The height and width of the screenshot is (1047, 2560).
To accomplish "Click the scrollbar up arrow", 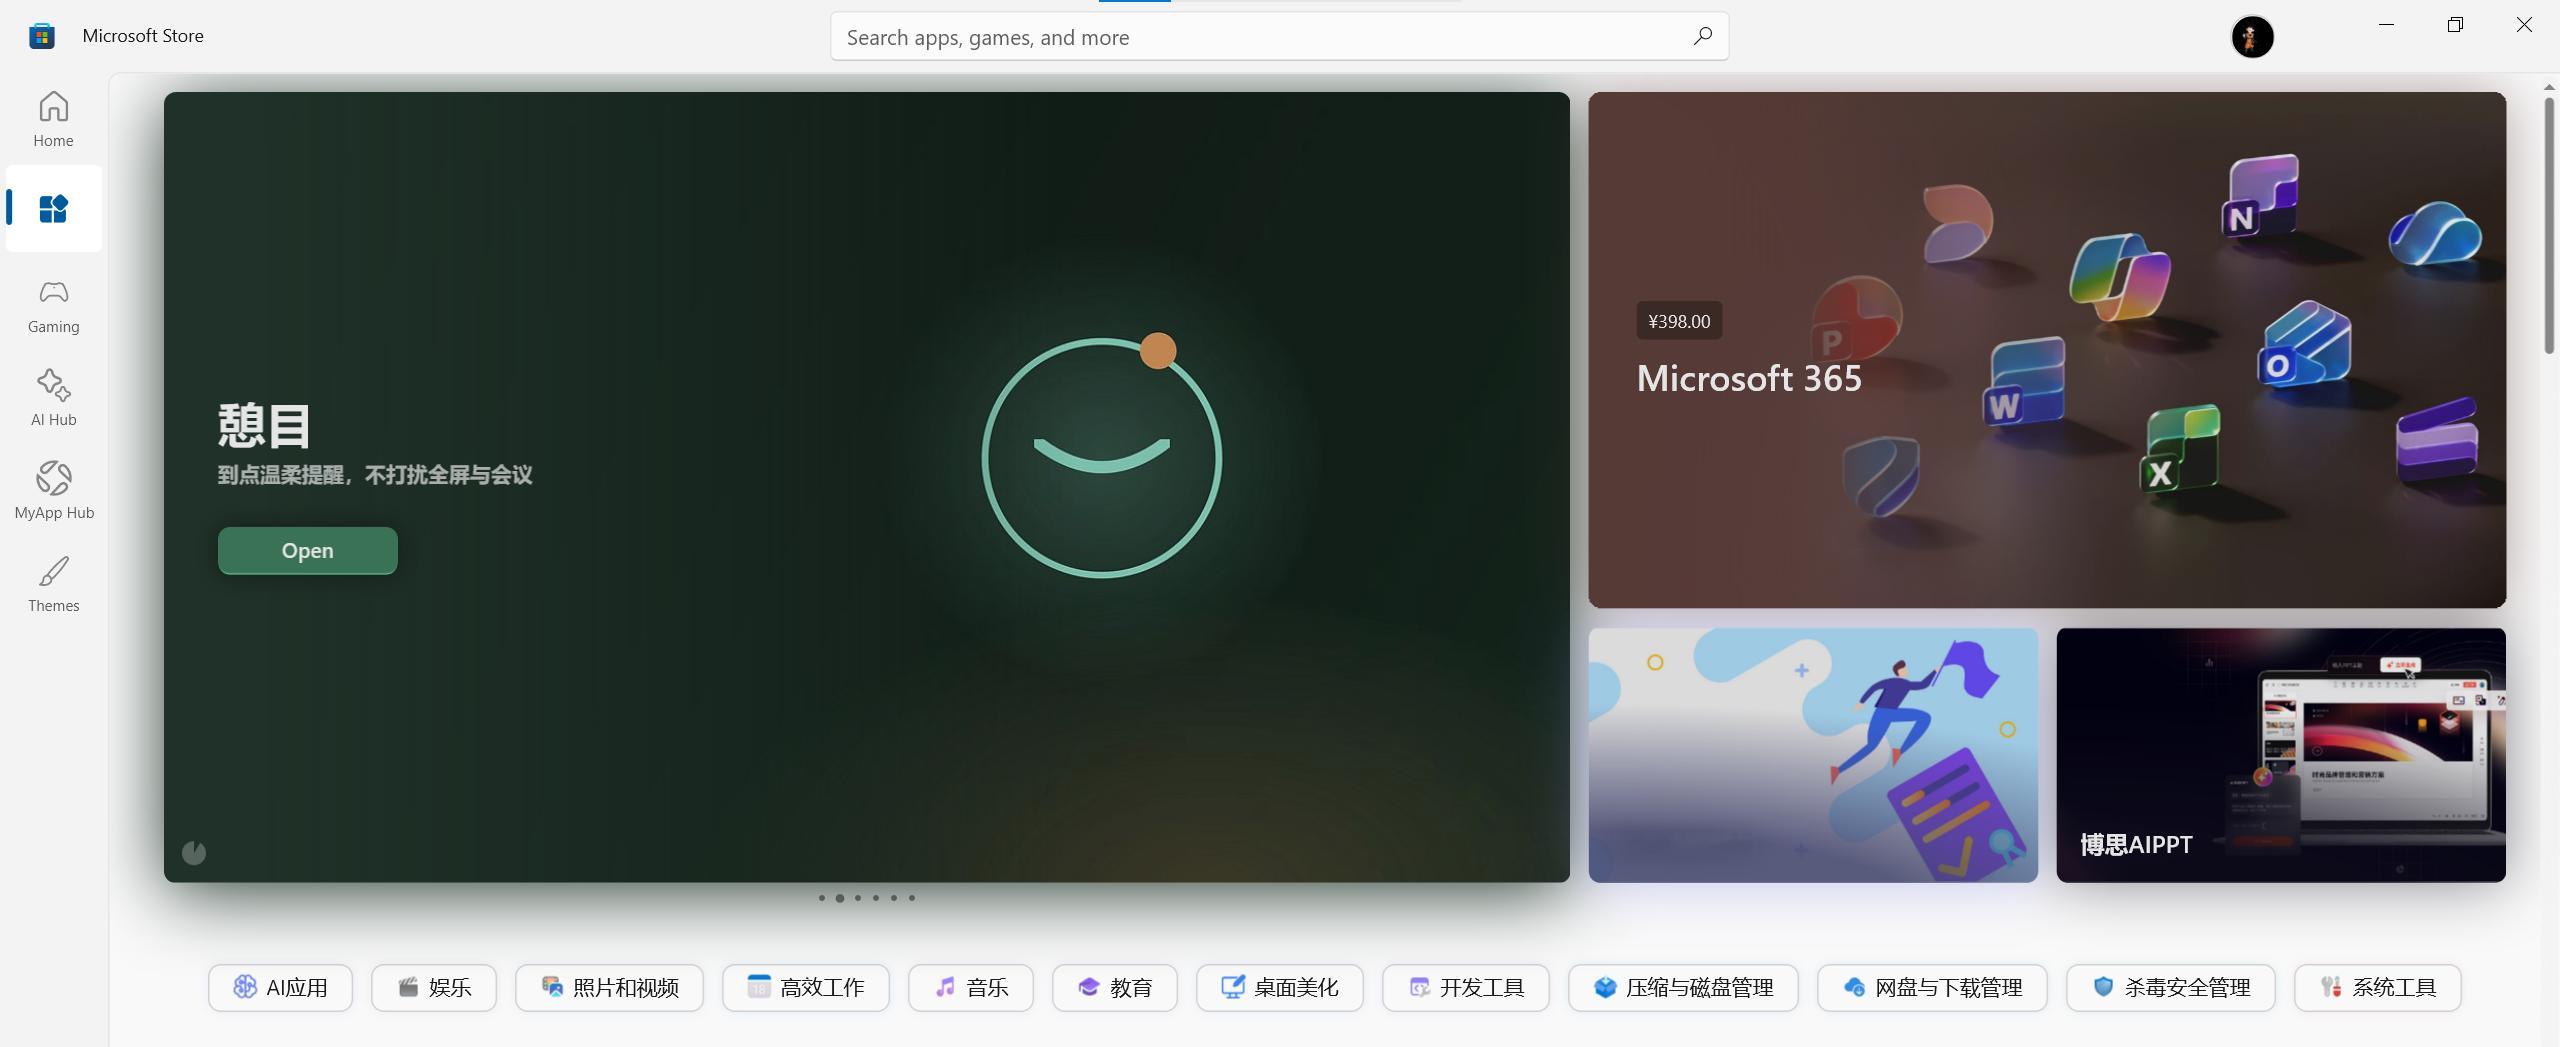I will tap(2549, 88).
